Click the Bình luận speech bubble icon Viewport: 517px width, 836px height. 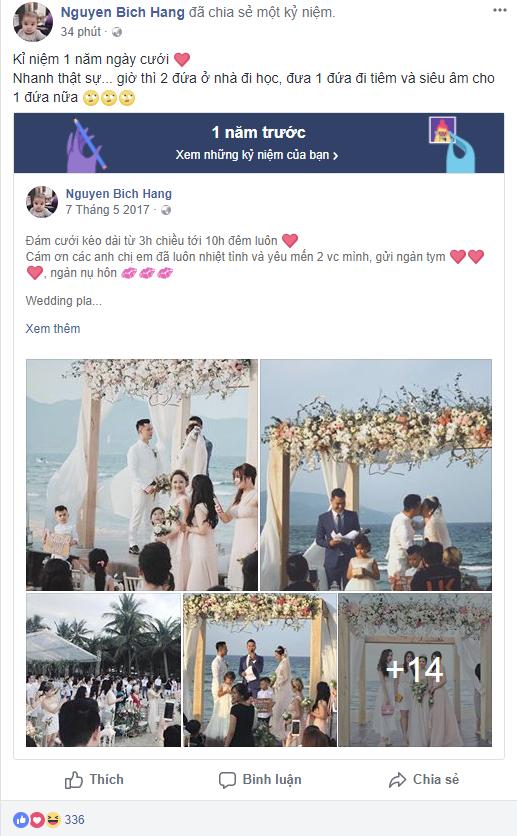[227, 780]
